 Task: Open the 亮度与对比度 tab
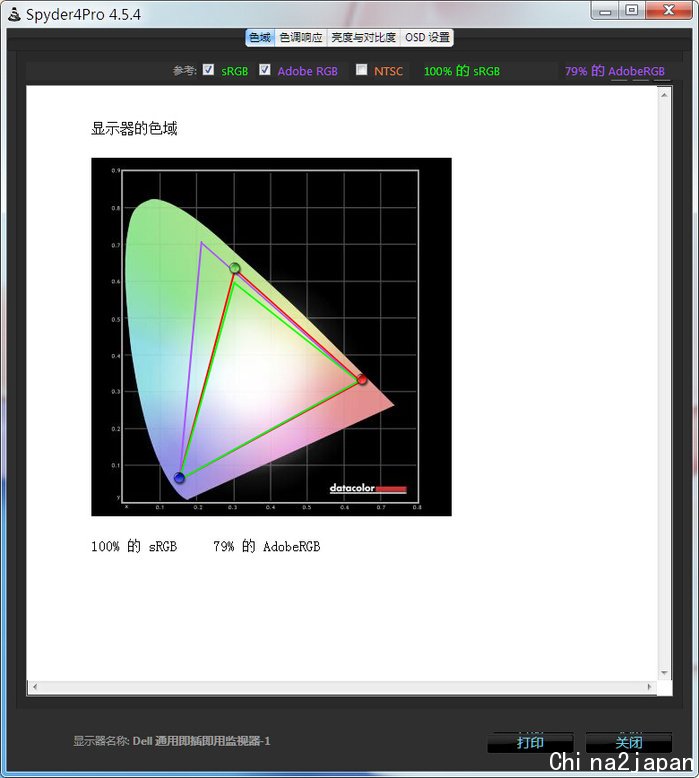pos(363,38)
